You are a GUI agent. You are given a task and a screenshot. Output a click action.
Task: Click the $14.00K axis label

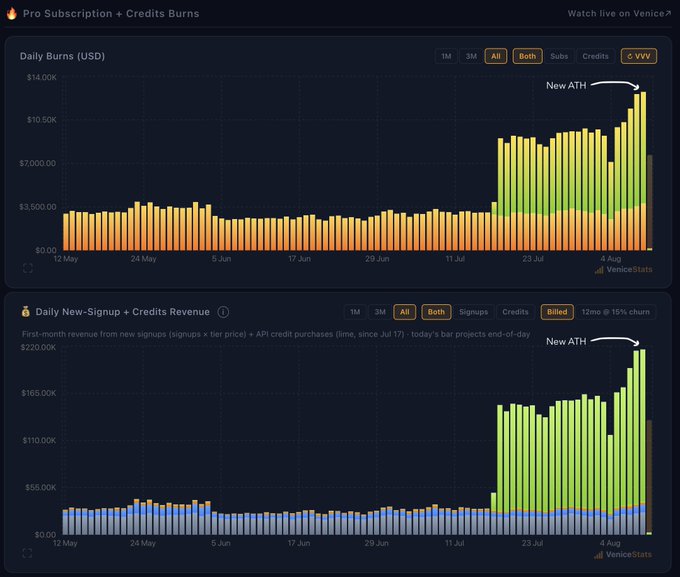[x=42, y=77]
